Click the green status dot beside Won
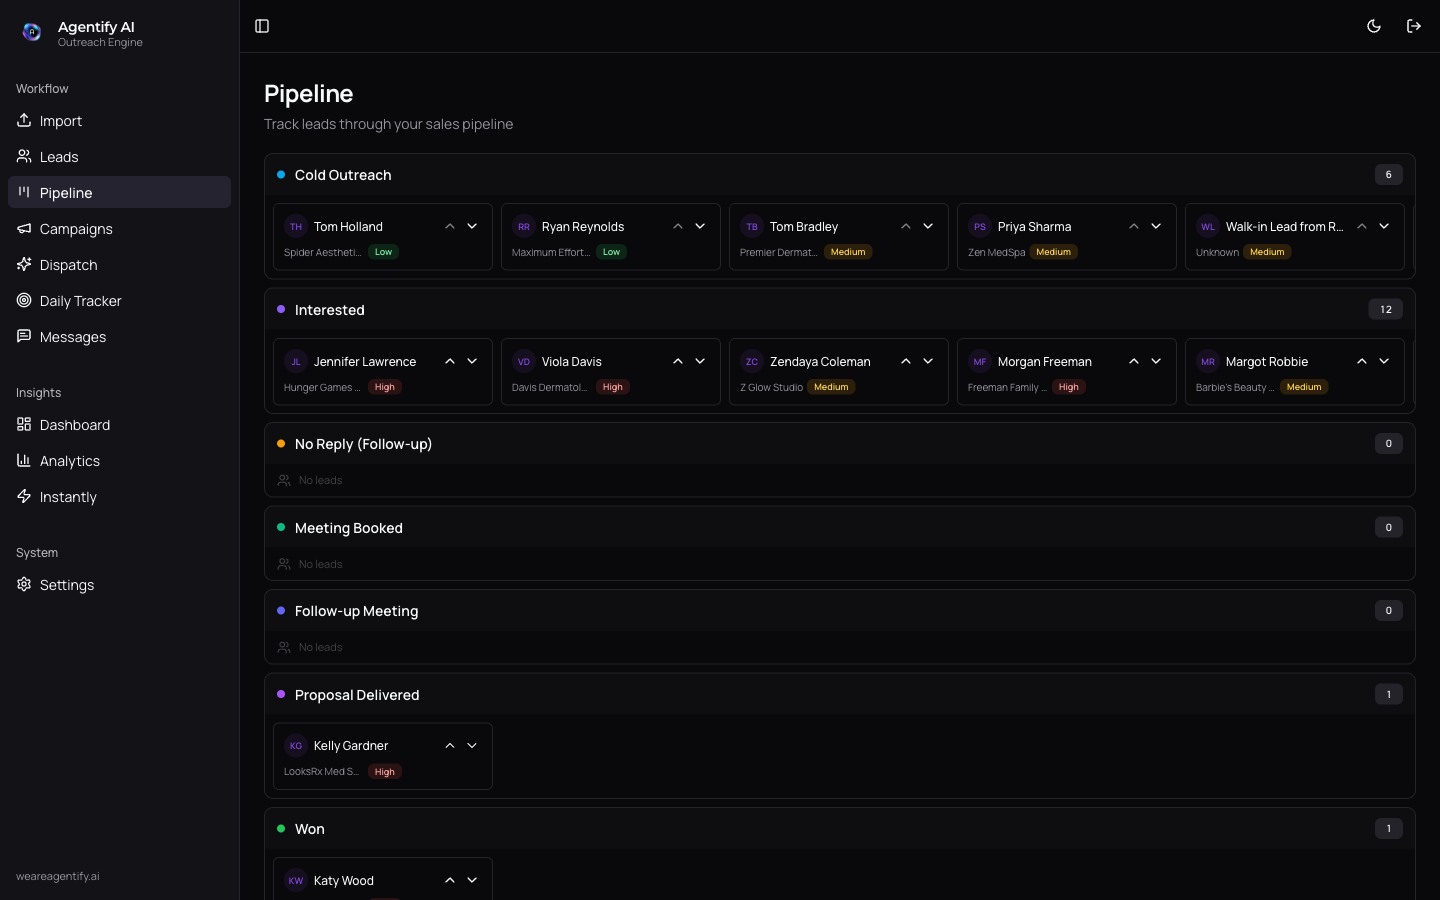Viewport: 1440px width, 900px height. tap(280, 828)
